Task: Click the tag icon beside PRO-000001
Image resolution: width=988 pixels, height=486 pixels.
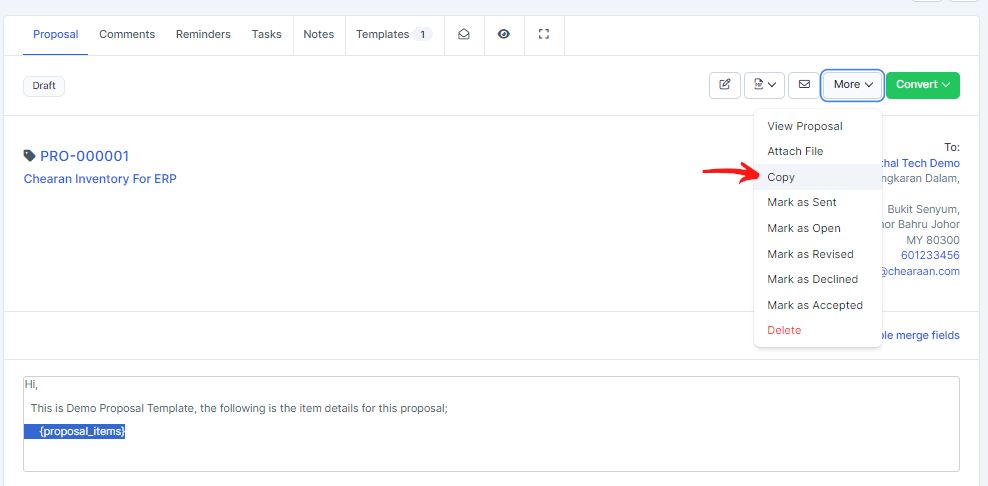Action: (30, 156)
